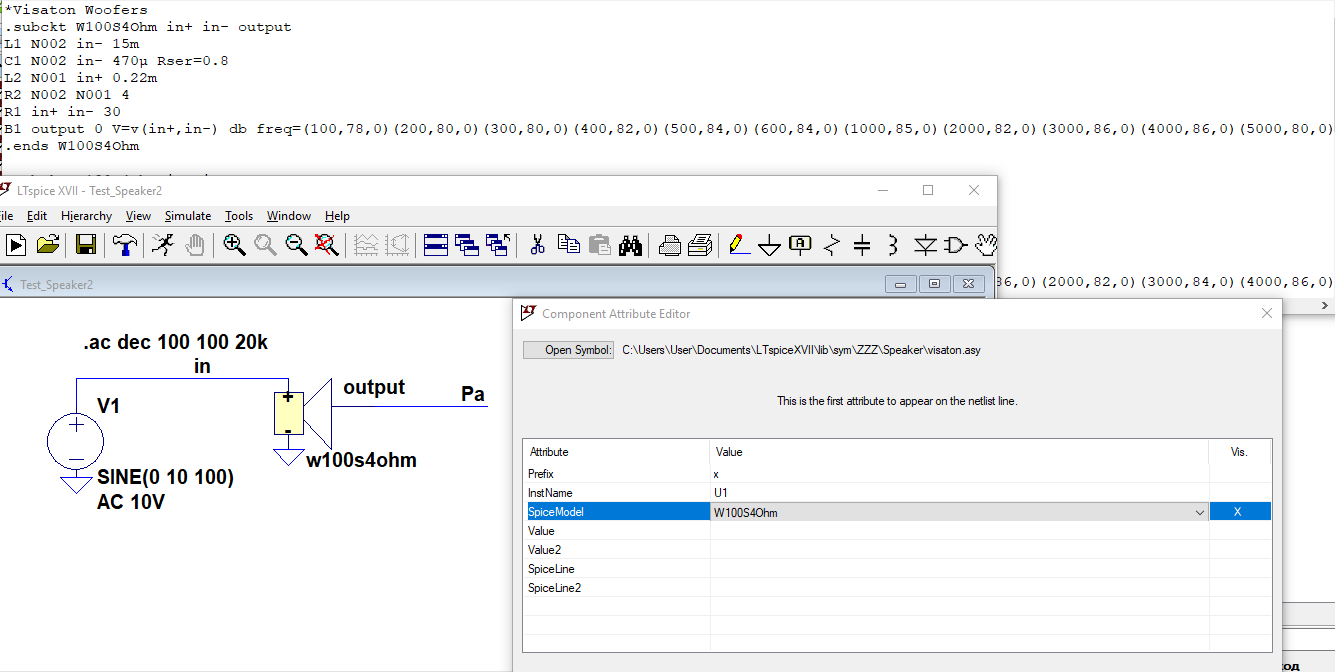Create a new schematic from toolbar
Image resolution: width=1335 pixels, height=672 pixels.
pyautogui.click(x=16, y=244)
